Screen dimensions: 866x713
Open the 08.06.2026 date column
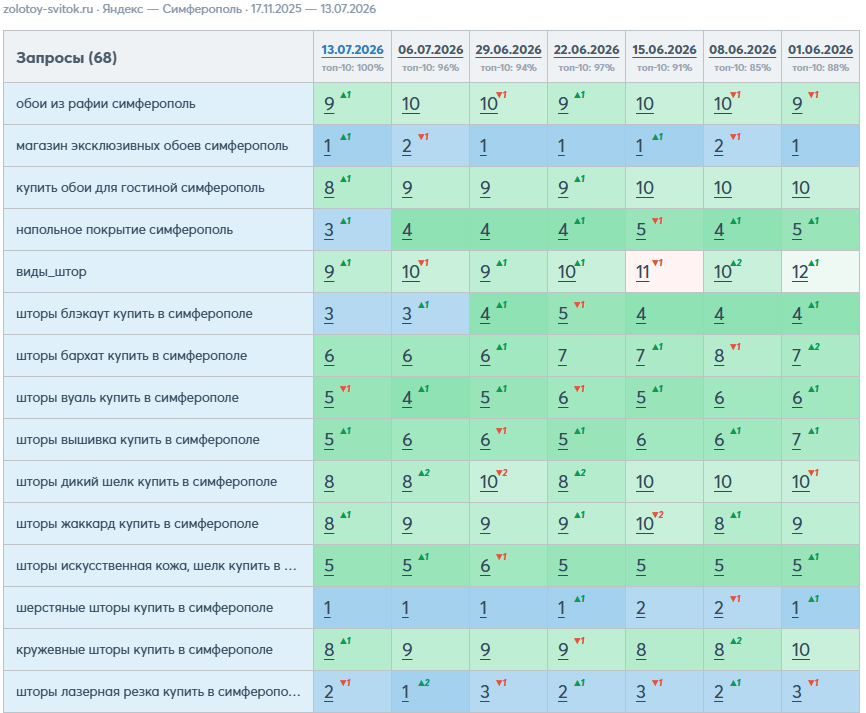(742, 50)
